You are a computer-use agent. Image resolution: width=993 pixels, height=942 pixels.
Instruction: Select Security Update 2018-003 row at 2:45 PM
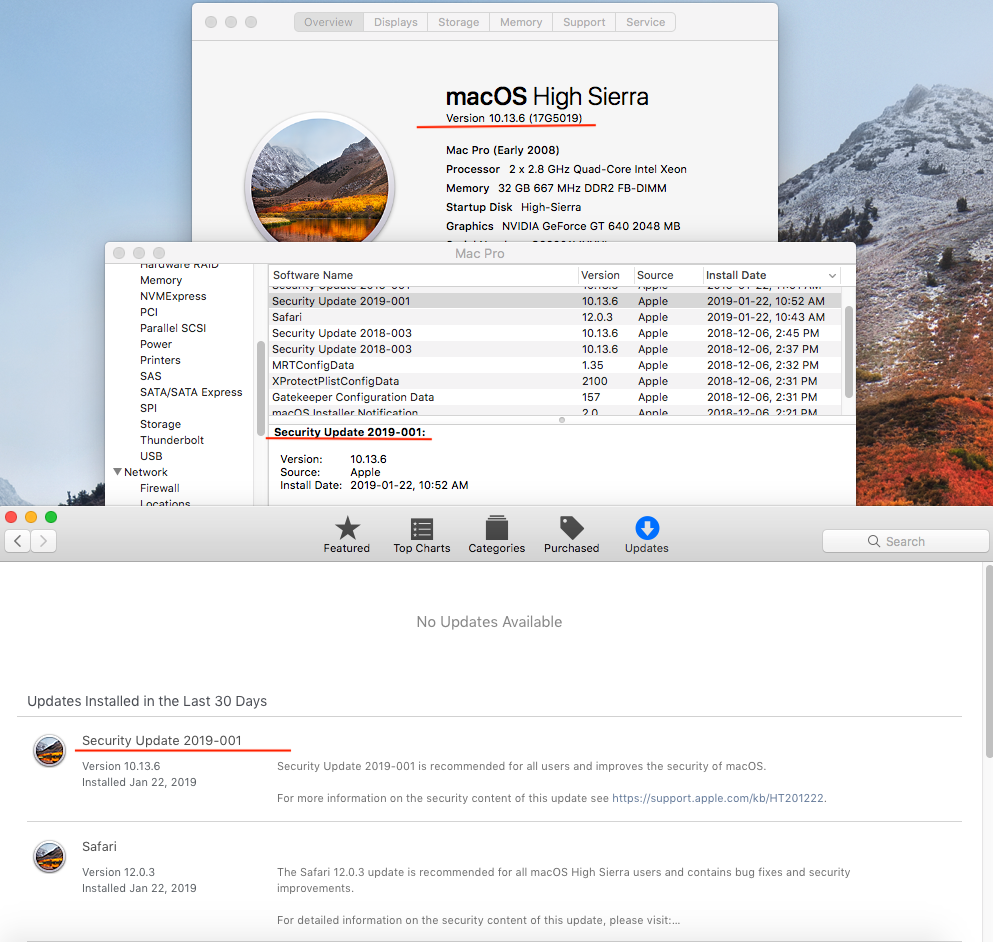click(555, 333)
